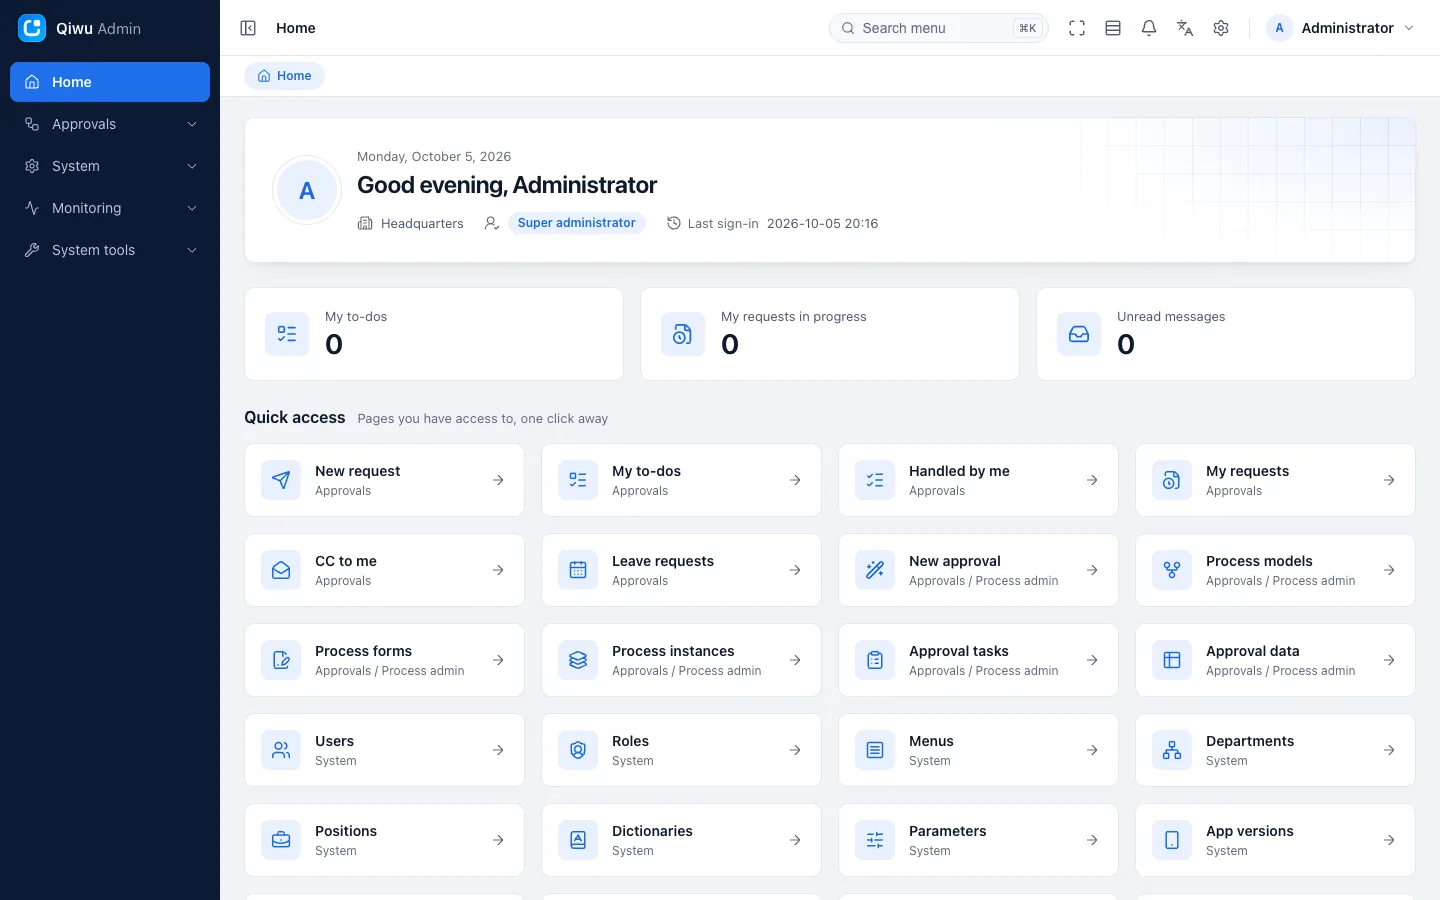The width and height of the screenshot is (1440, 900).
Task: Expand the System sidebar menu
Action: tap(110, 166)
